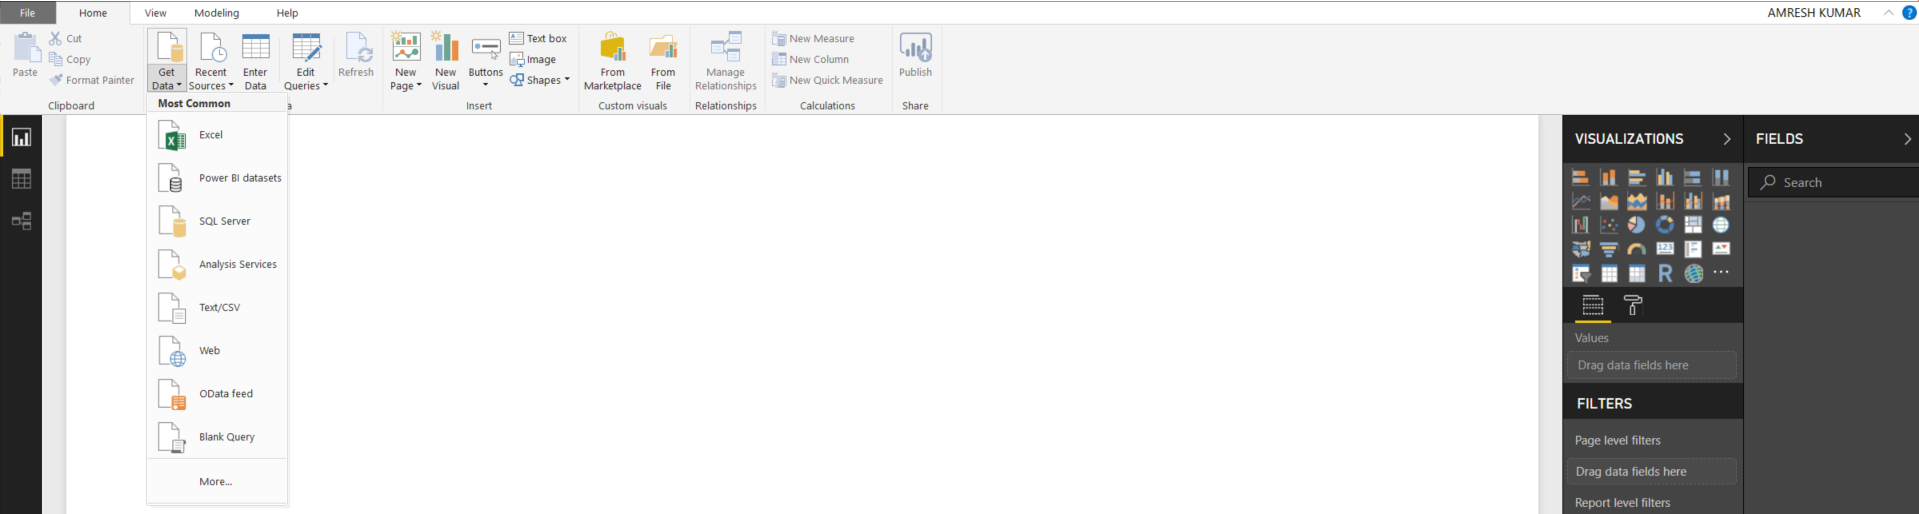Select the Clustered column chart visual
1919x514 pixels.
(1665, 177)
